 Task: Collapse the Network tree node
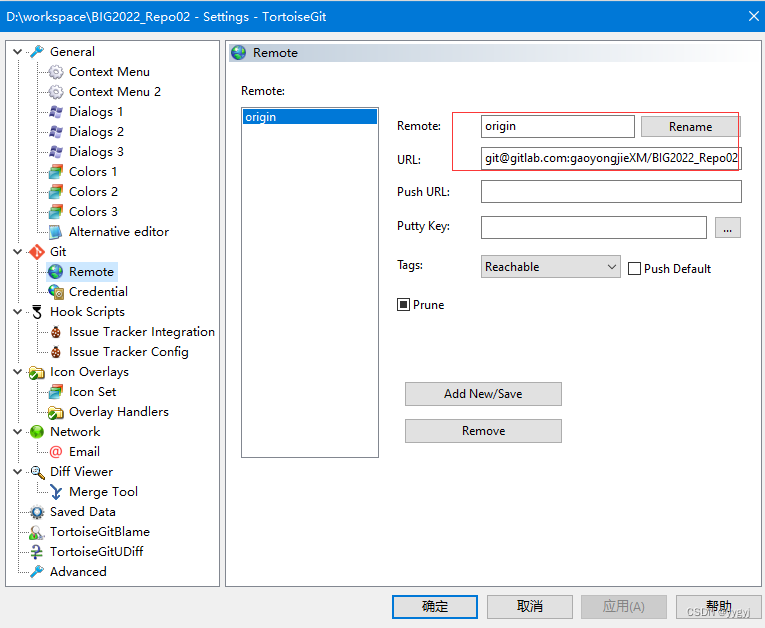[18, 432]
